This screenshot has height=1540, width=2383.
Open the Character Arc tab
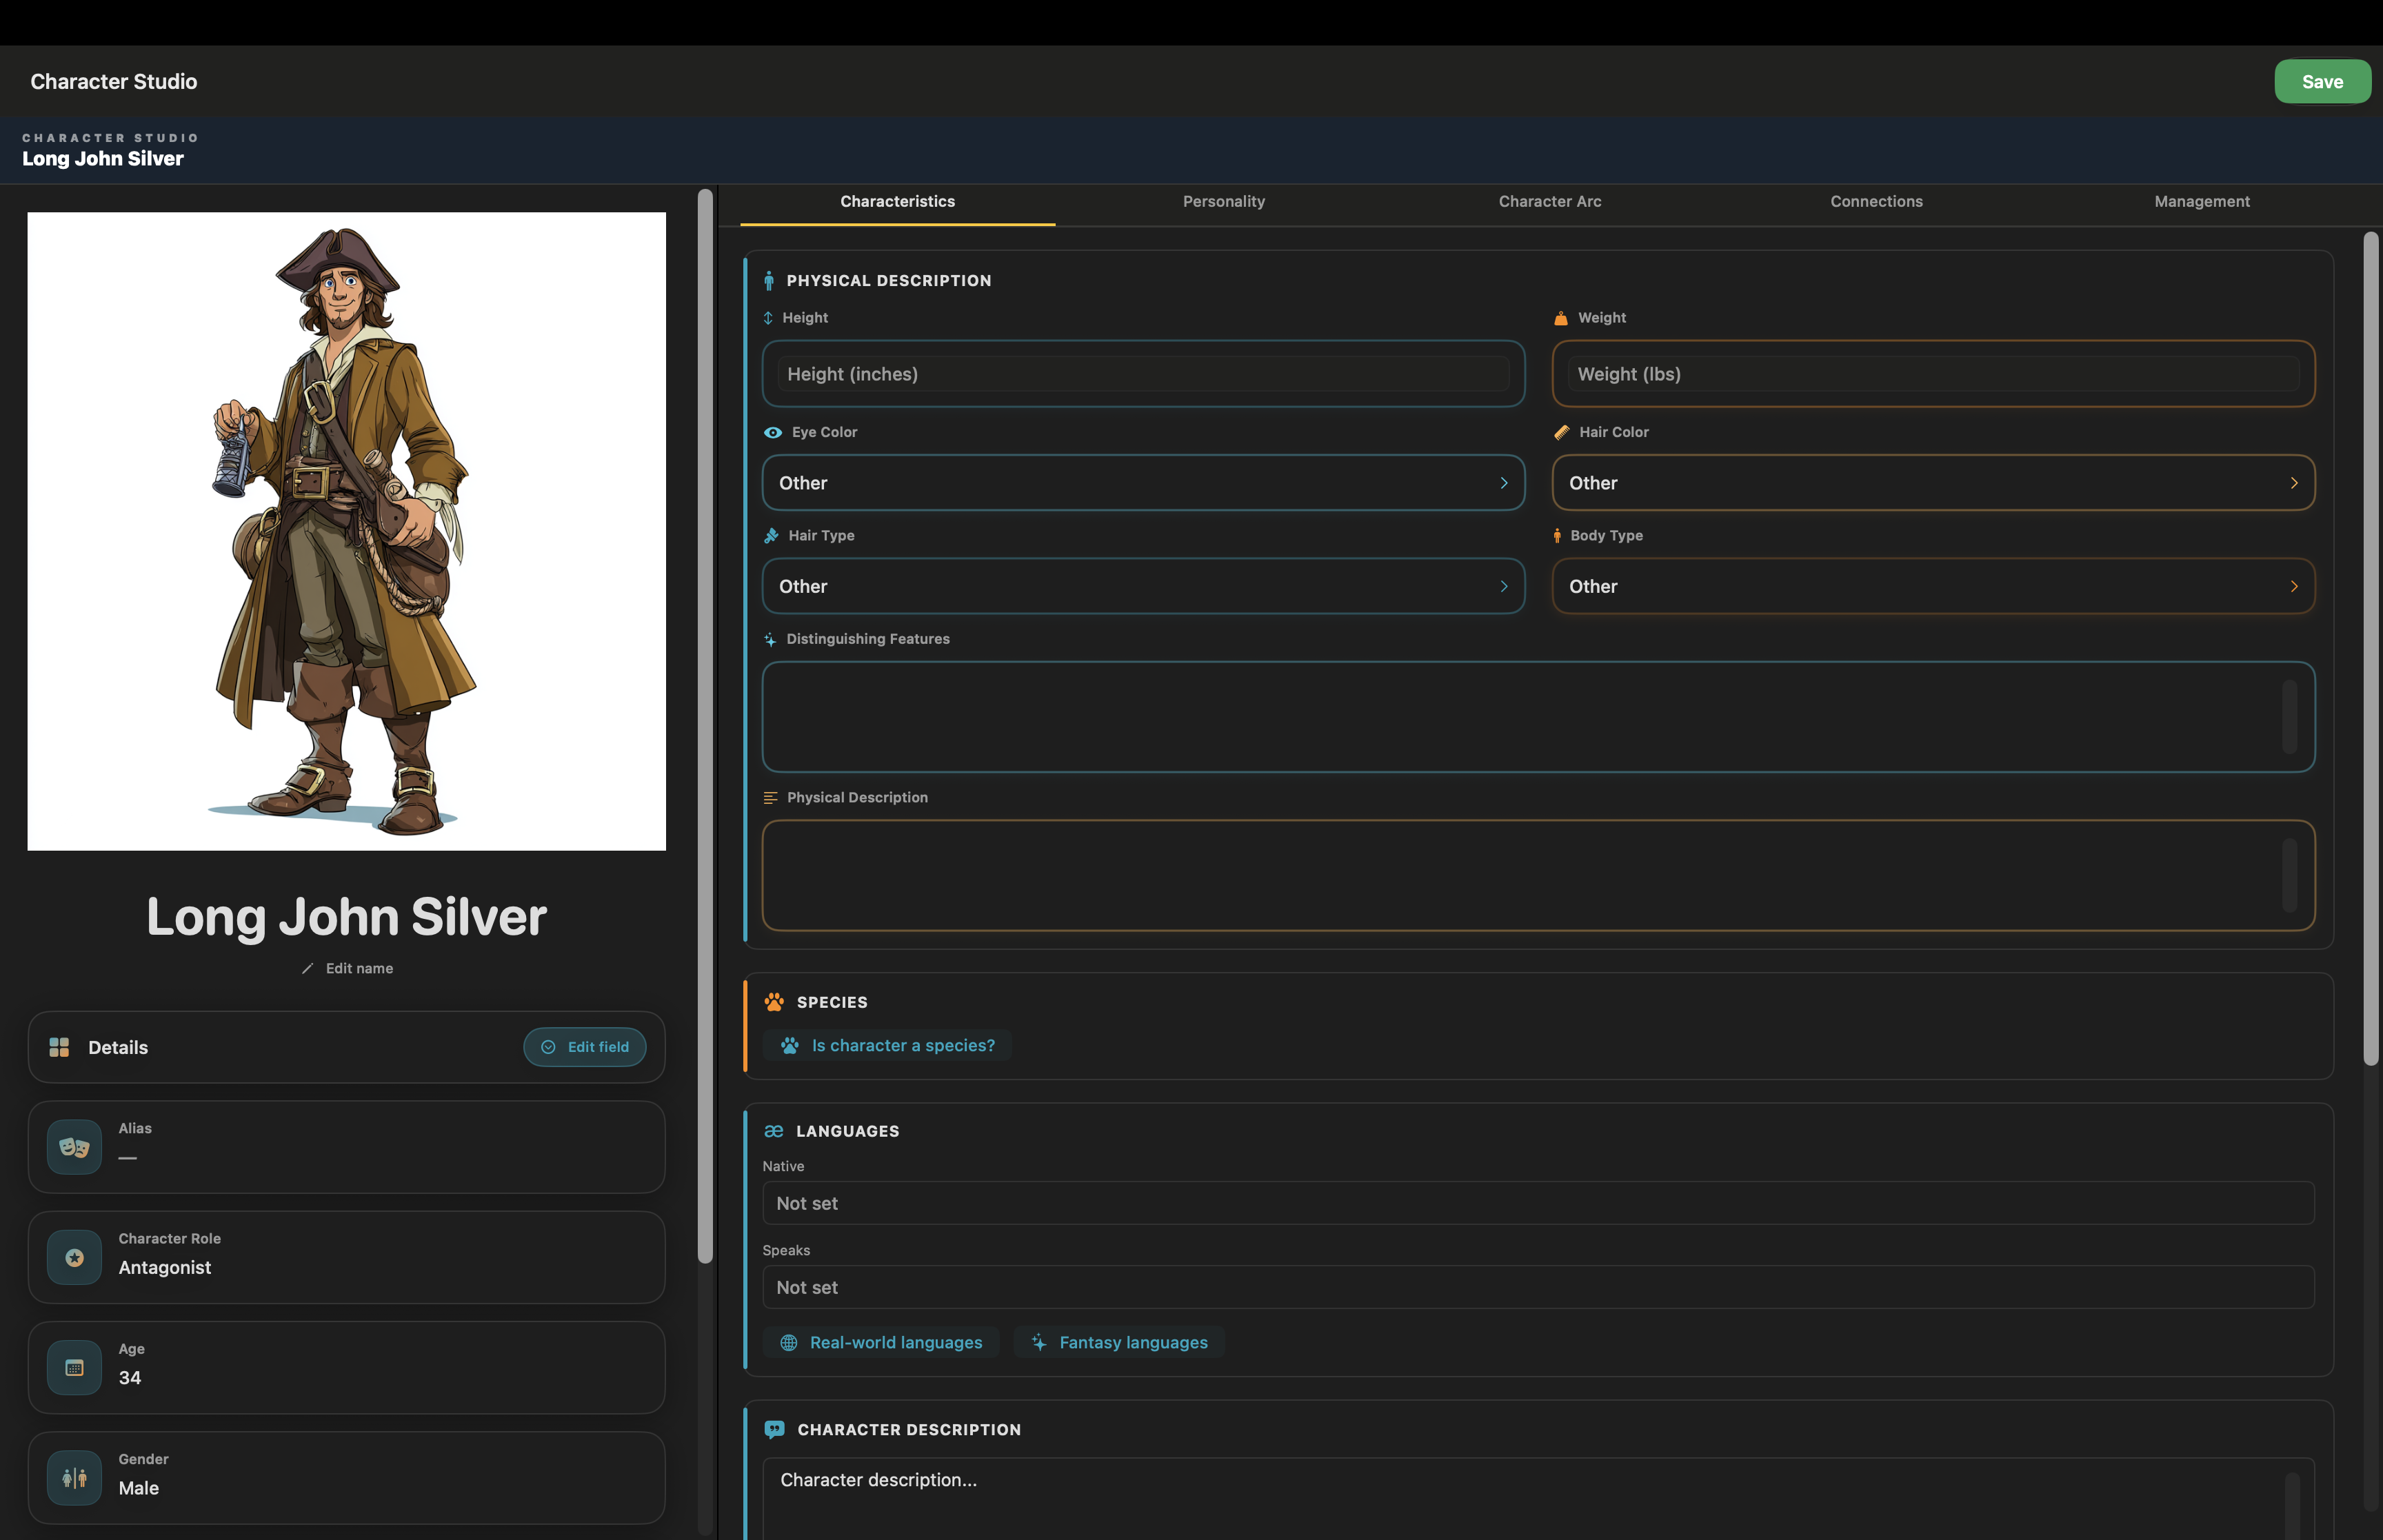coord(1549,202)
